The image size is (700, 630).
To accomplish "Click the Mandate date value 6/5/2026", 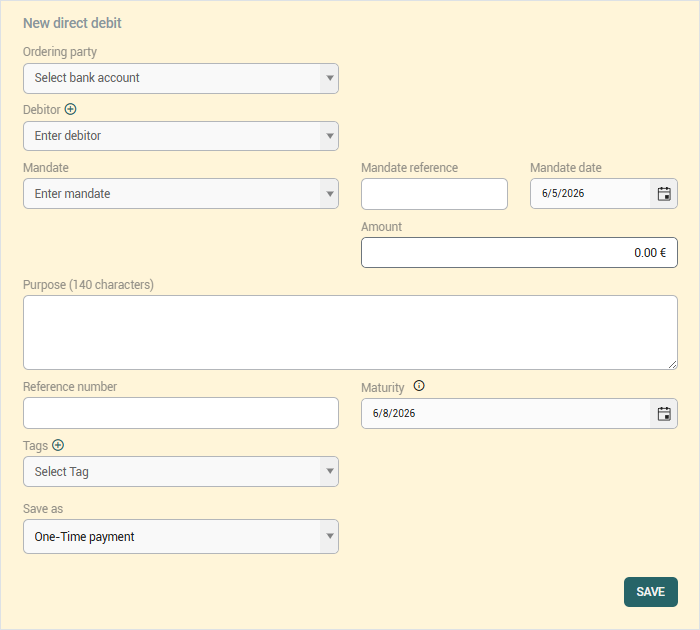I will click(563, 193).
